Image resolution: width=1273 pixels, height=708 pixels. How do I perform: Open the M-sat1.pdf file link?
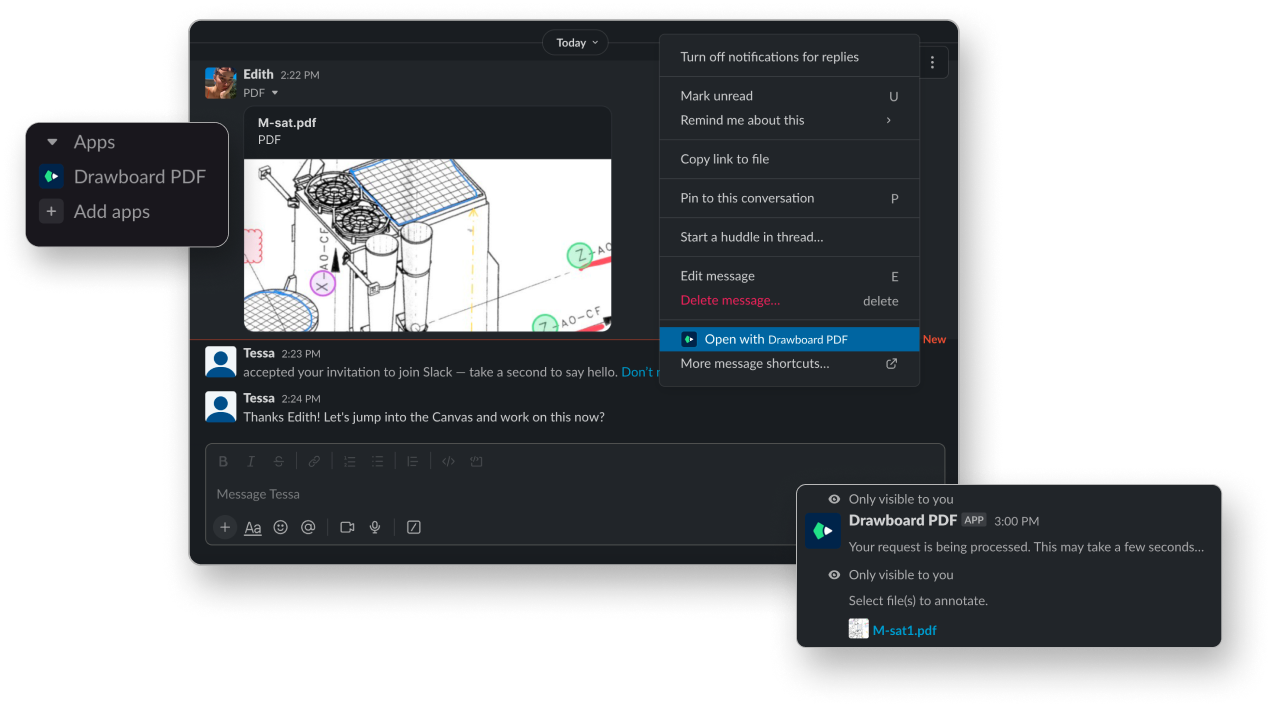904,630
